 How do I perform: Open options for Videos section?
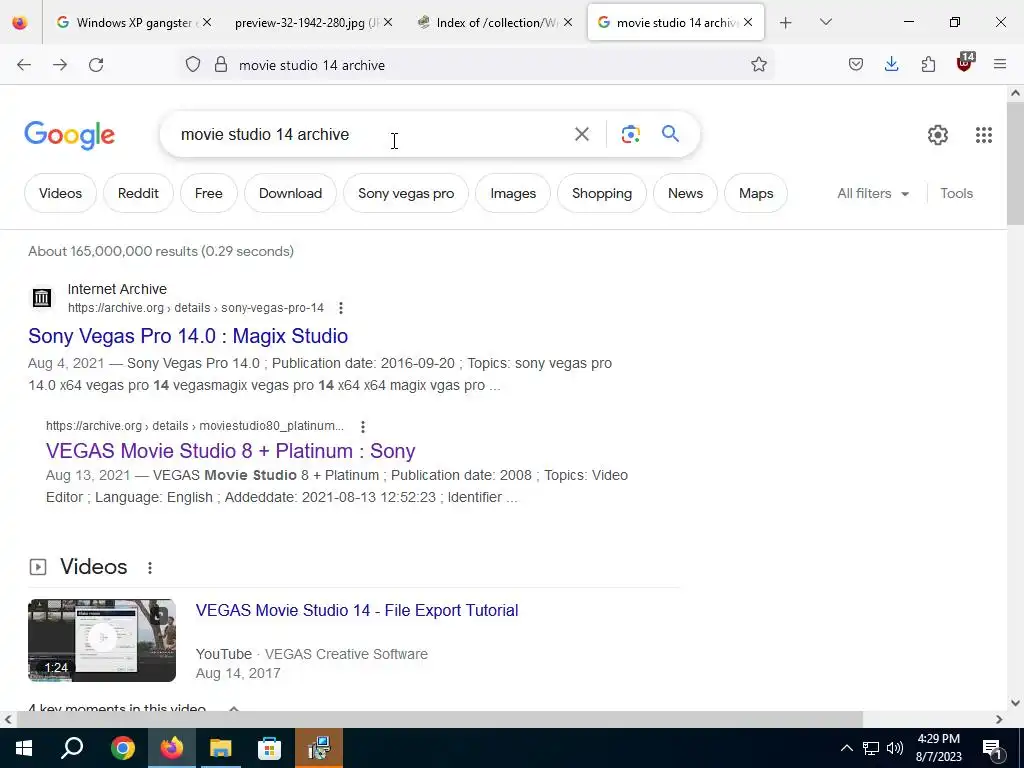[x=150, y=568]
